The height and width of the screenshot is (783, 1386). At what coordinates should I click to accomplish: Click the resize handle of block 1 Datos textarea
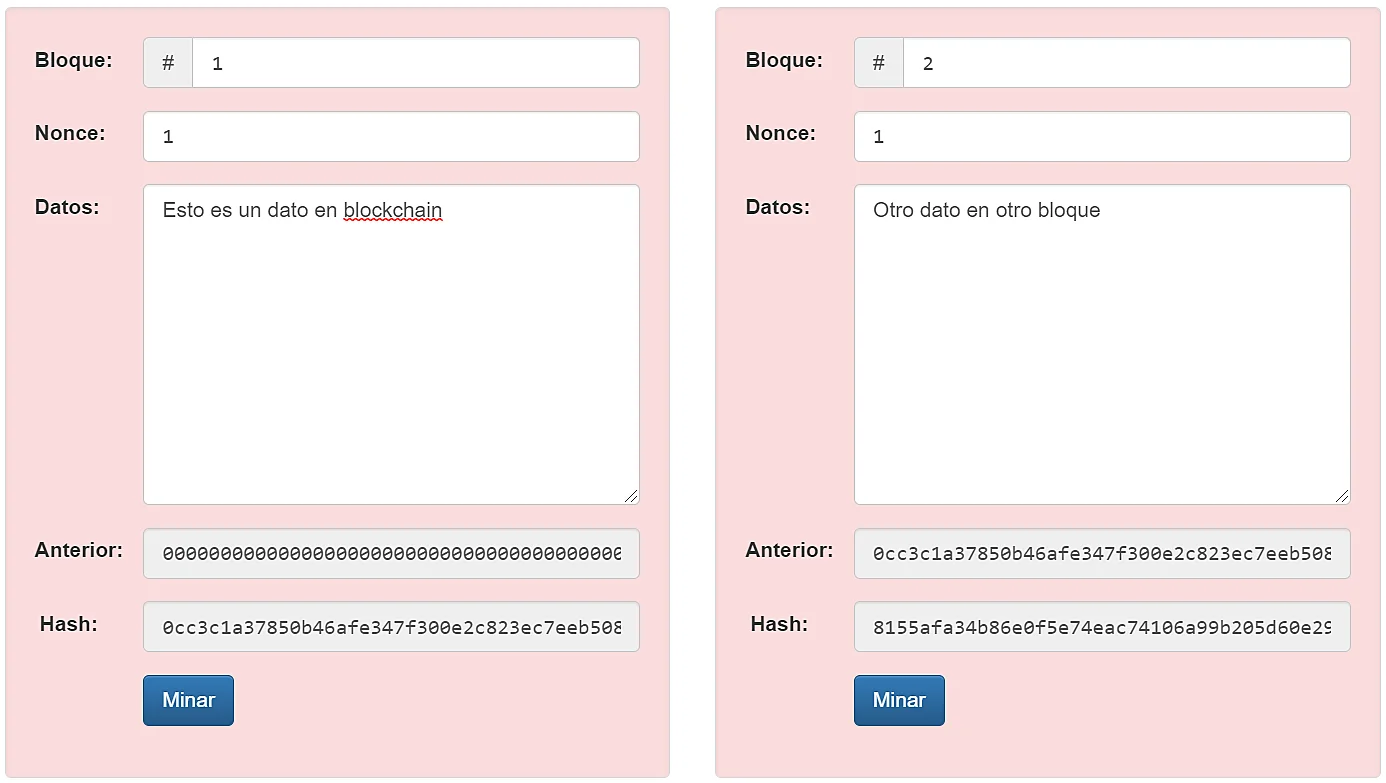(x=631, y=496)
